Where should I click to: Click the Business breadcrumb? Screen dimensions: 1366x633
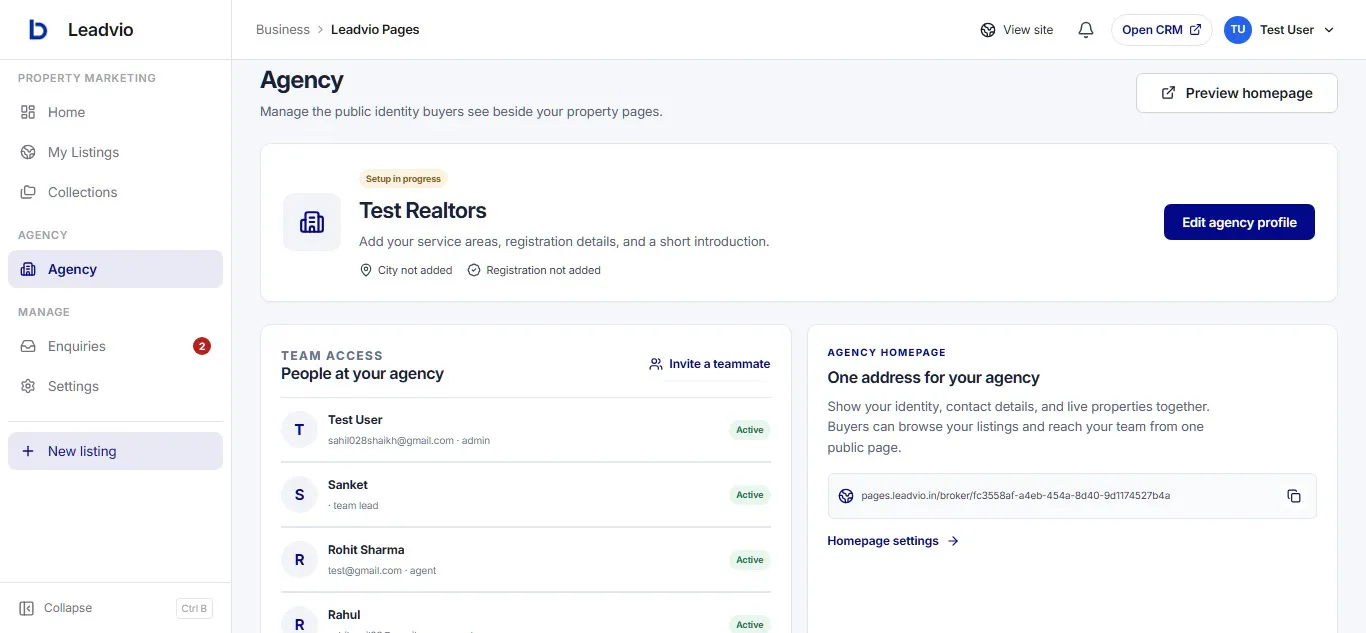pyautogui.click(x=283, y=30)
